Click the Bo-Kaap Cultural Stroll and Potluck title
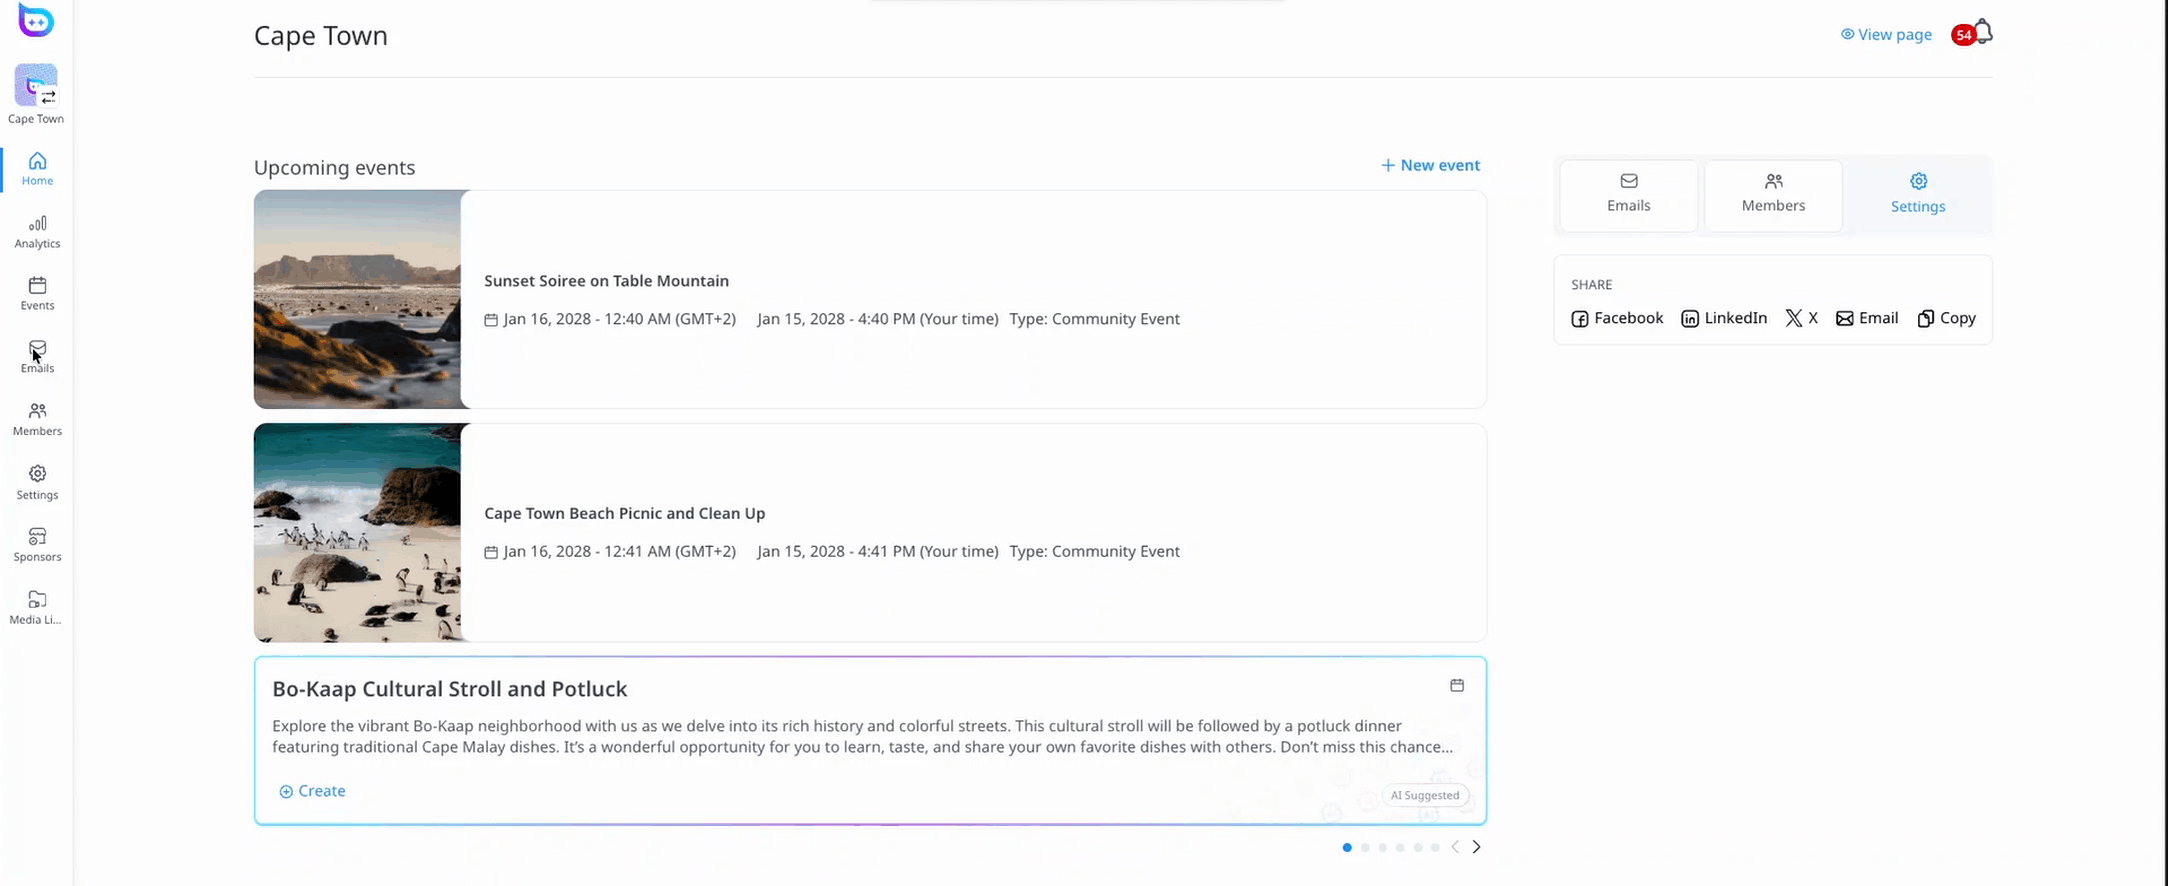The image size is (2169, 886). click(449, 689)
